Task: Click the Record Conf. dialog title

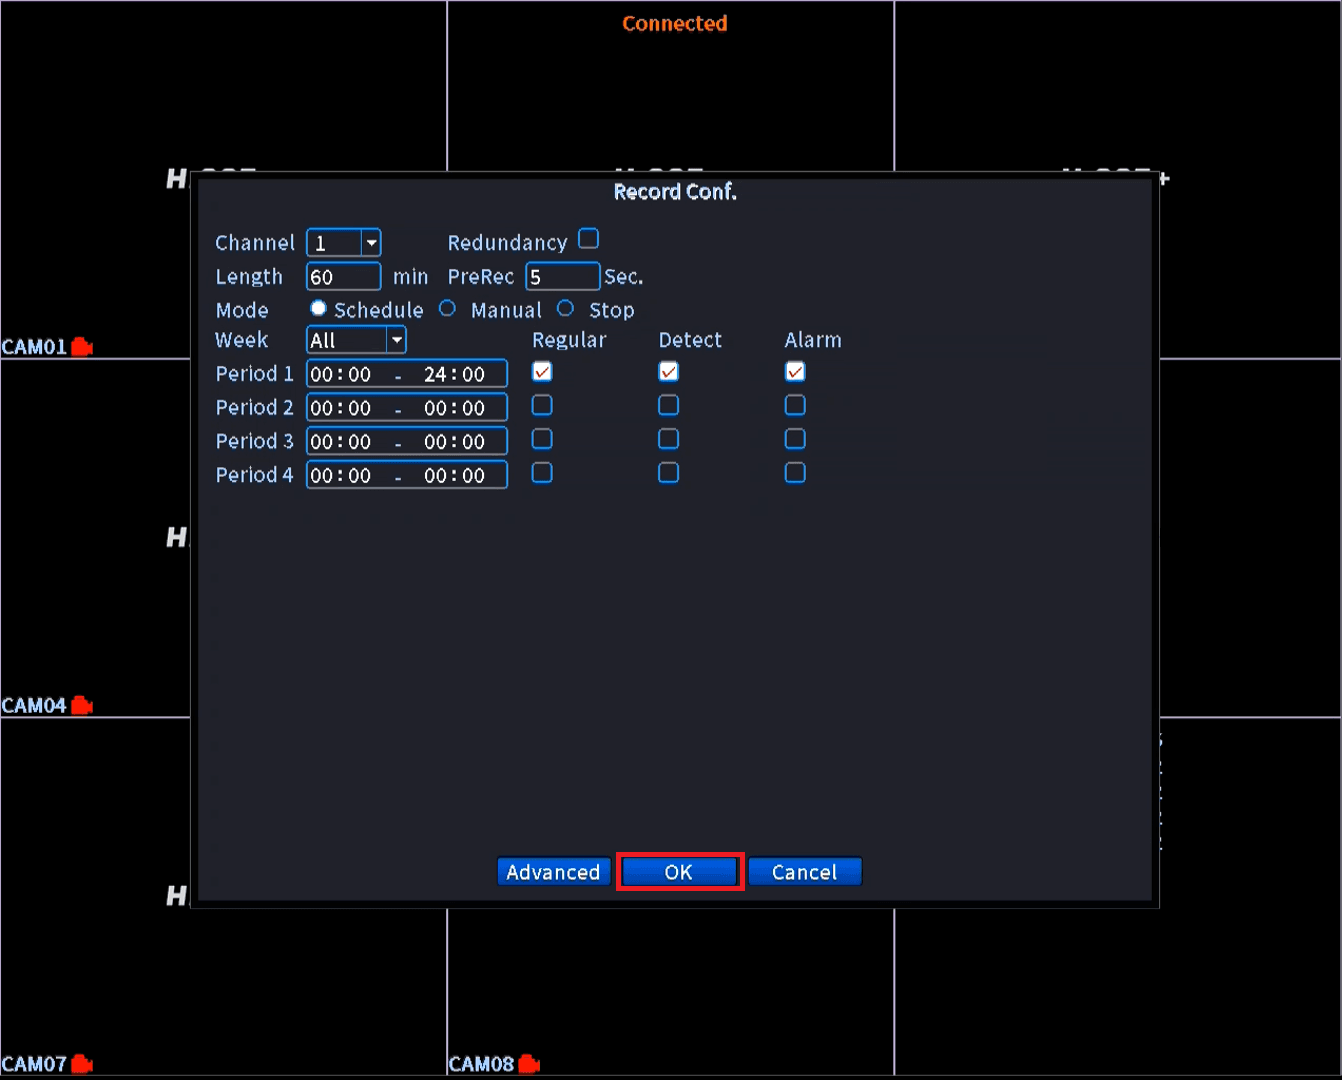Action: click(675, 192)
